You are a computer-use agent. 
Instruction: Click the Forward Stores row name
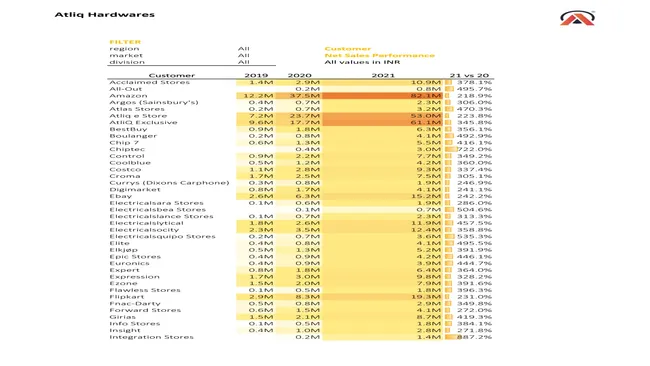point(145,310)
